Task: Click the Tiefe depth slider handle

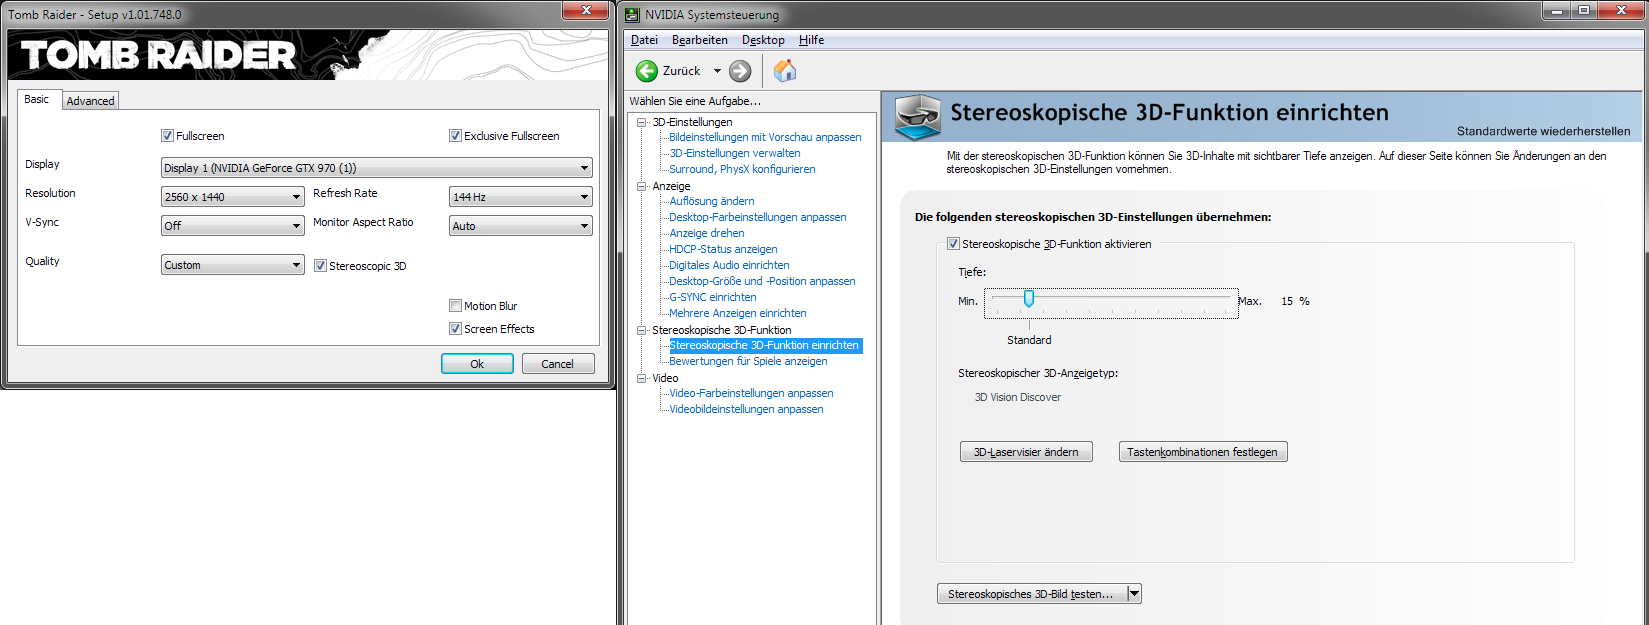Action: pyautogui.click(x=1029, y=298)
